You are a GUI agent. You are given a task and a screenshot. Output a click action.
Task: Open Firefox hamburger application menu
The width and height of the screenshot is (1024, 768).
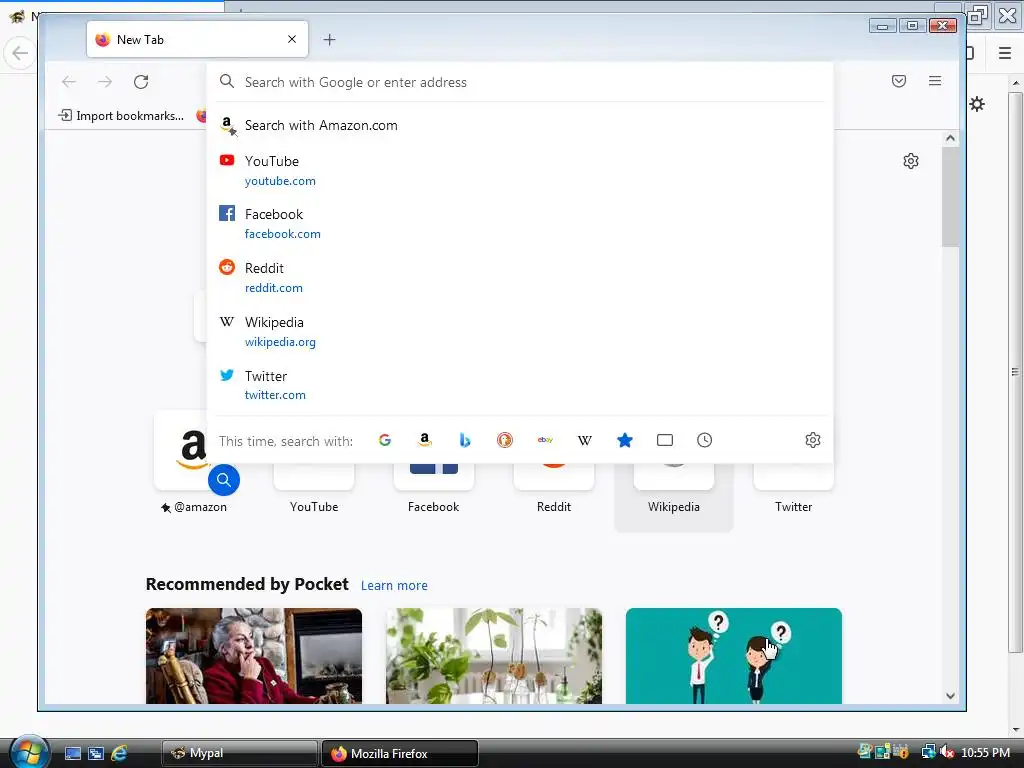[x=935, y=81]
